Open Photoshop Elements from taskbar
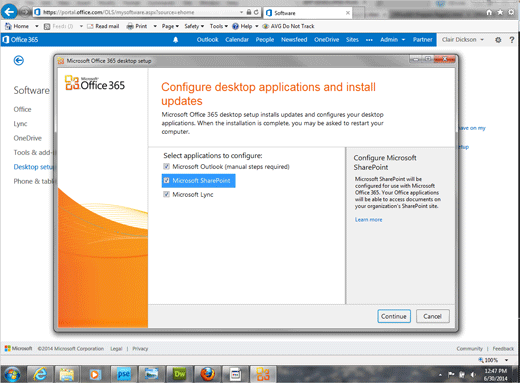Screen dimensions: 520x383 [123, 374]
